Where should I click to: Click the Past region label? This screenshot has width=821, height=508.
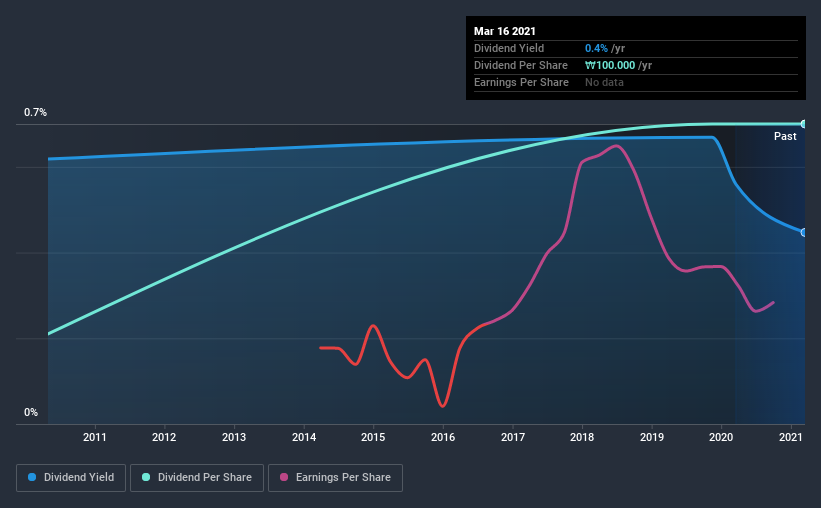pos(785,136)
